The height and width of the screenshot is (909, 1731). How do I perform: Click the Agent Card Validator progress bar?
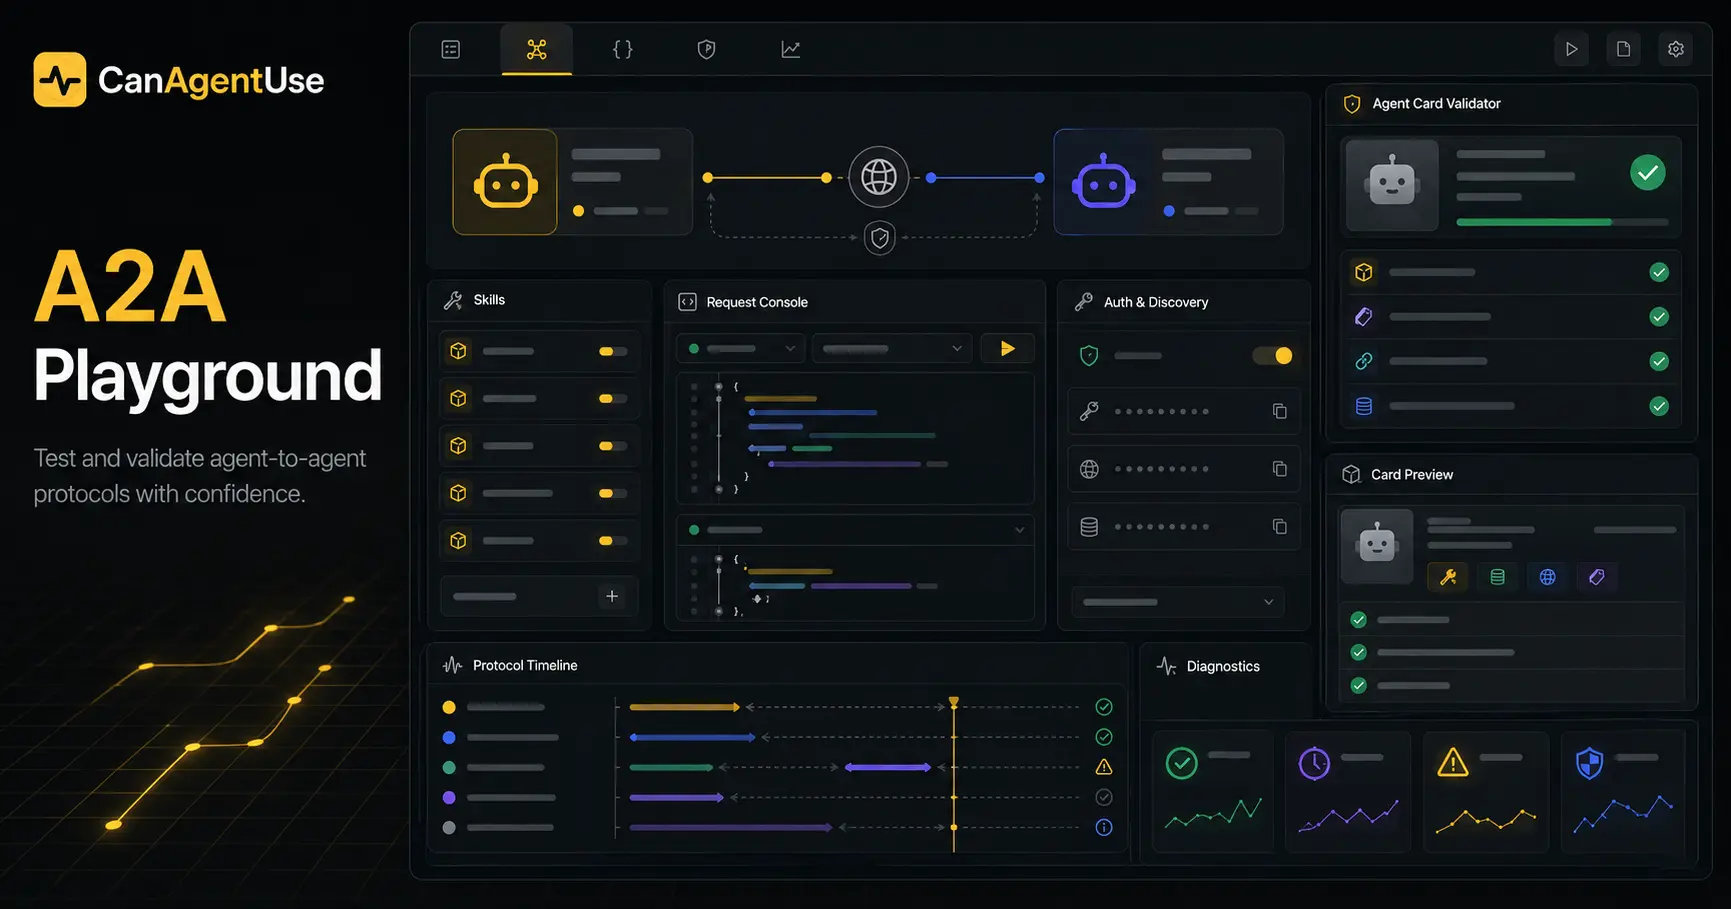point(1562,222)
